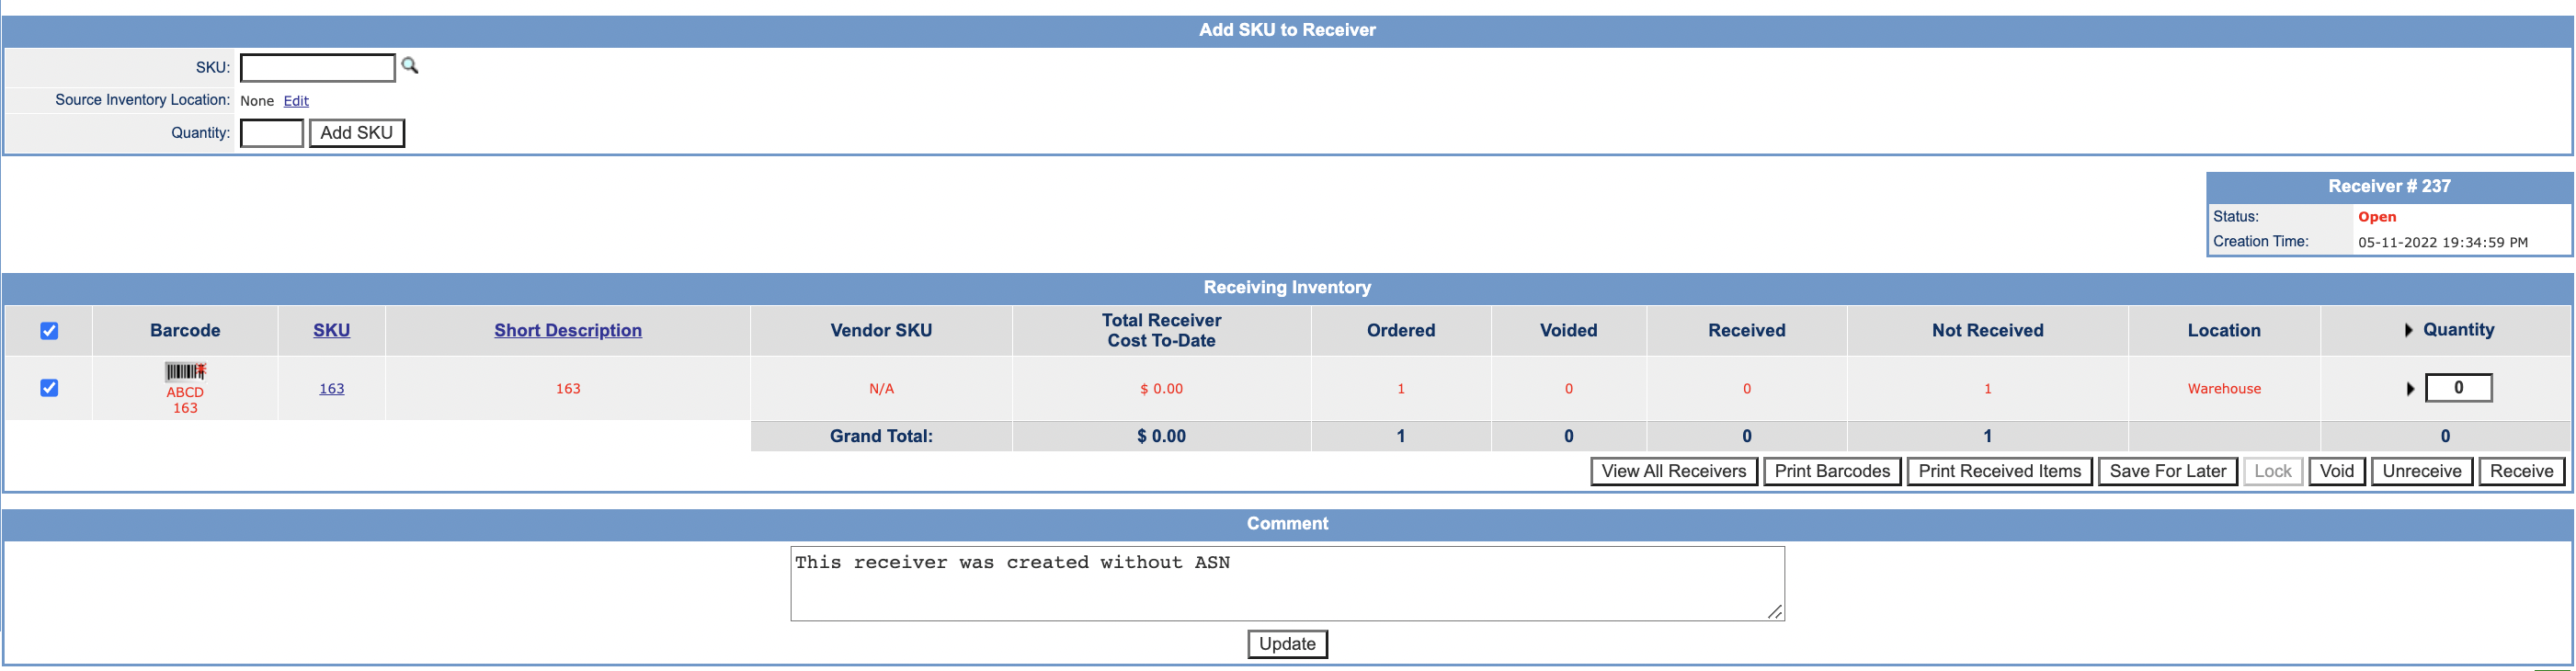Click the Voided column header
This screenshot has width=2576, height=671.
1568,331
